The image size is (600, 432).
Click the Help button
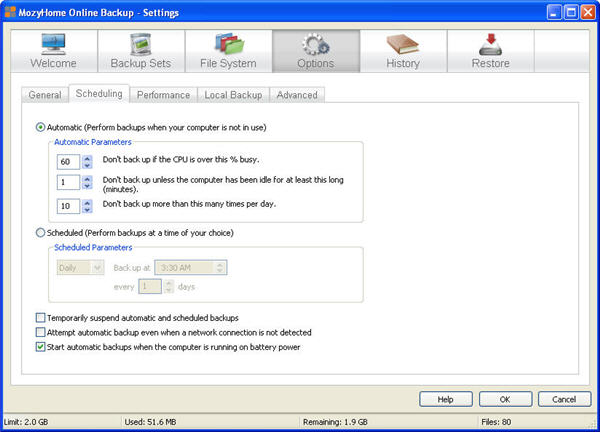446,399
